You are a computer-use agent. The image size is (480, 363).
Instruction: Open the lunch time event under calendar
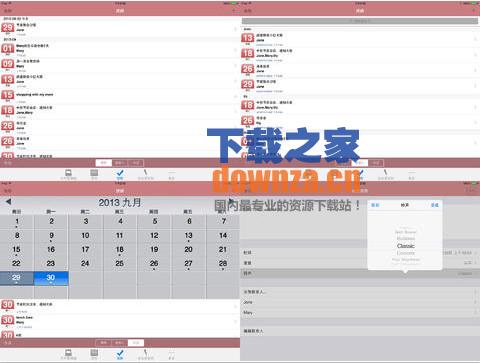tap(120, 321)
